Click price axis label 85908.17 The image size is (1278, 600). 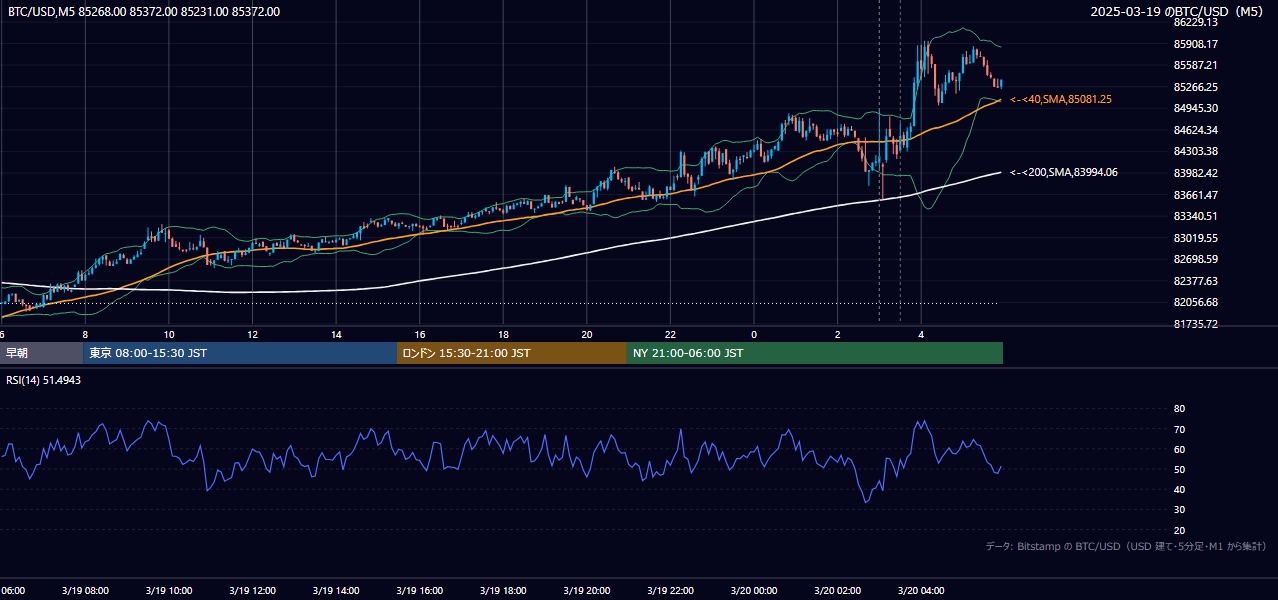click(x=1196, y=44)
